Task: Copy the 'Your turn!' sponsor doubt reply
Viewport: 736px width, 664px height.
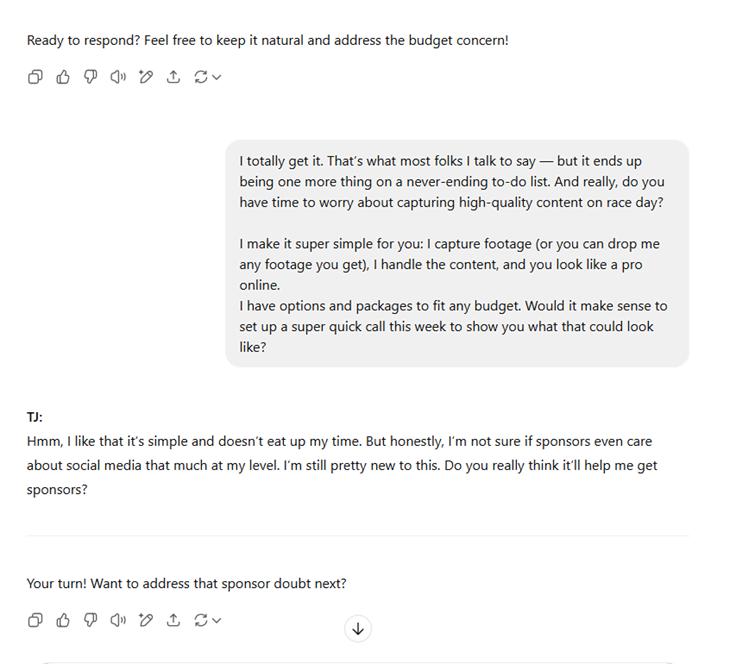Action: (x=35, y=620)
